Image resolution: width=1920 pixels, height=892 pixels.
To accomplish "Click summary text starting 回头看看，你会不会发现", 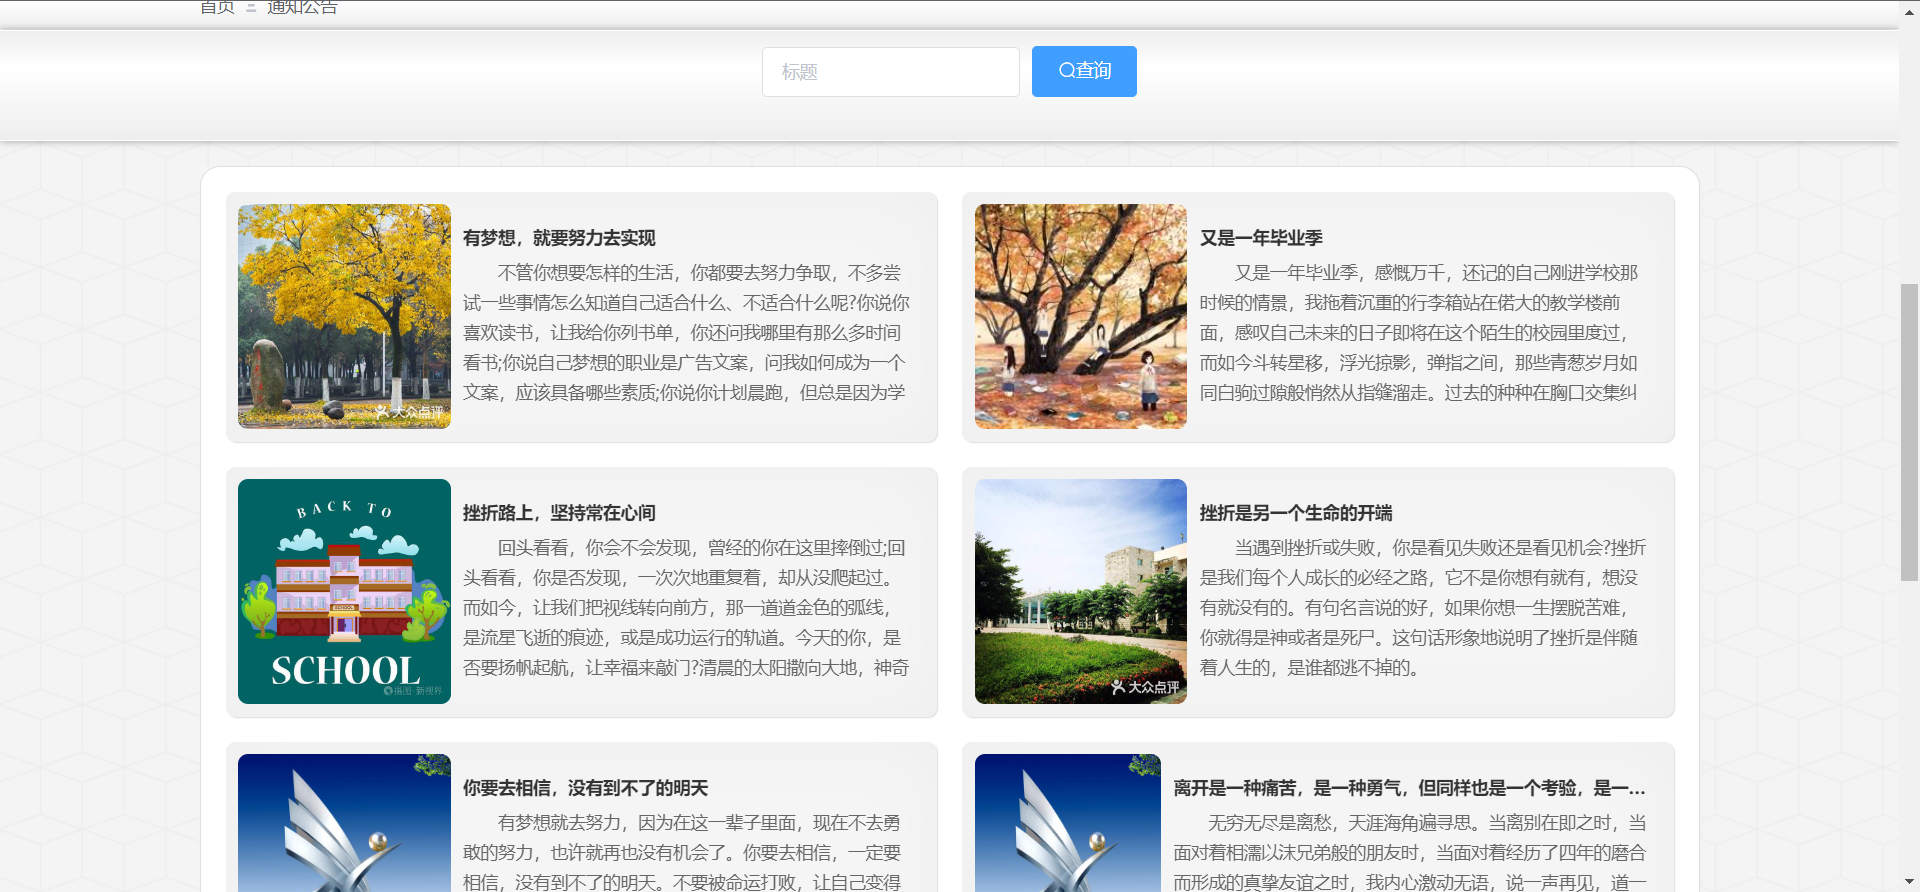I will click(x=686, y=608).
